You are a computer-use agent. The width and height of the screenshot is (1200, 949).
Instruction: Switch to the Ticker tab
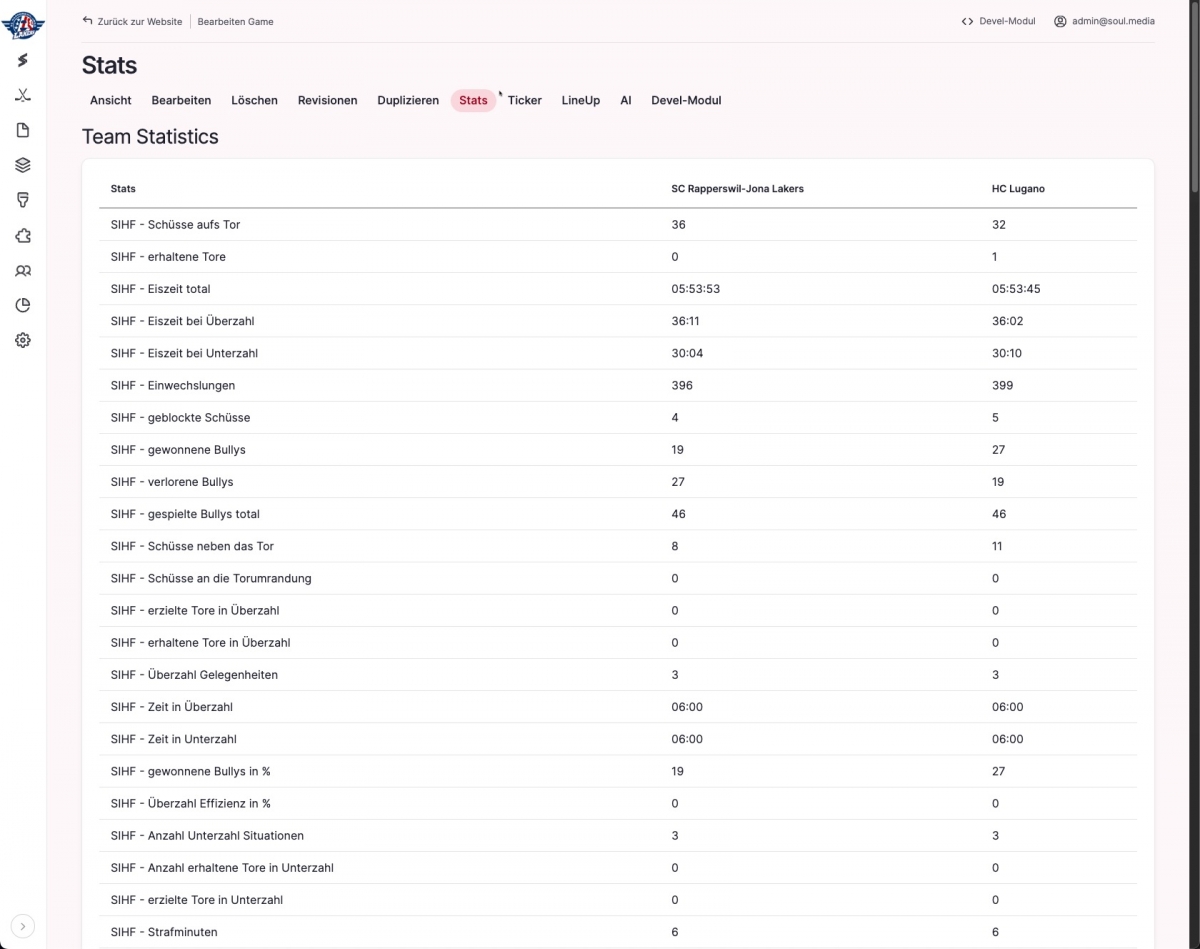pos(525,100)
